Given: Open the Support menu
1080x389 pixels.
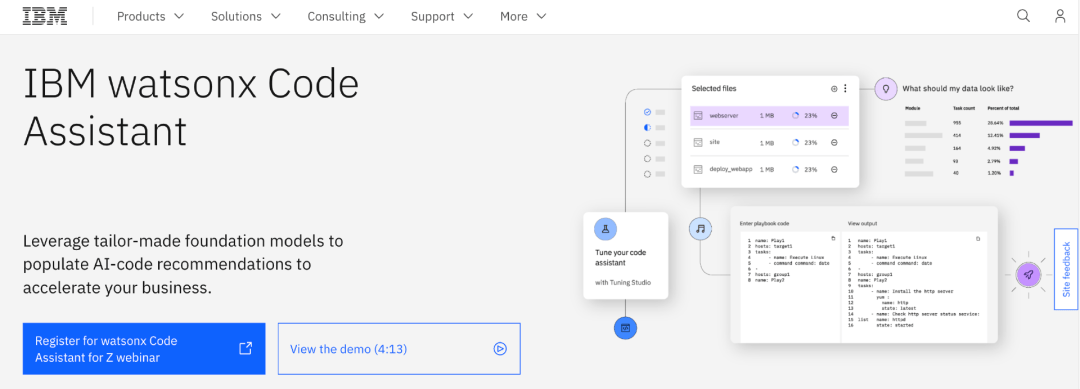Looking at the screenshot, I should click(442, 17).
